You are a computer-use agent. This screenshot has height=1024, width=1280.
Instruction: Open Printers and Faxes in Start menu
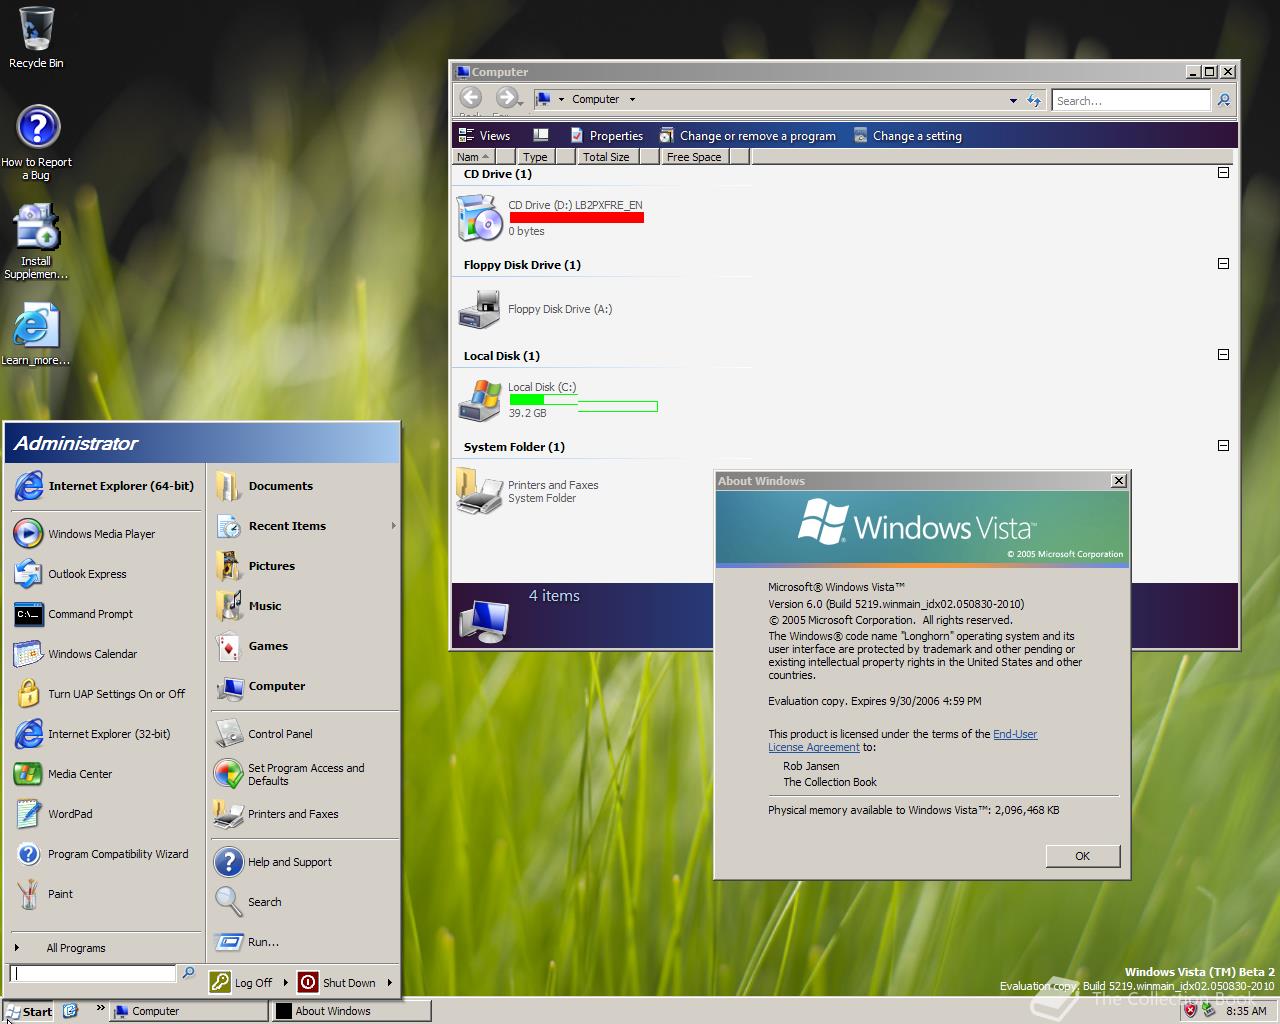304,814
